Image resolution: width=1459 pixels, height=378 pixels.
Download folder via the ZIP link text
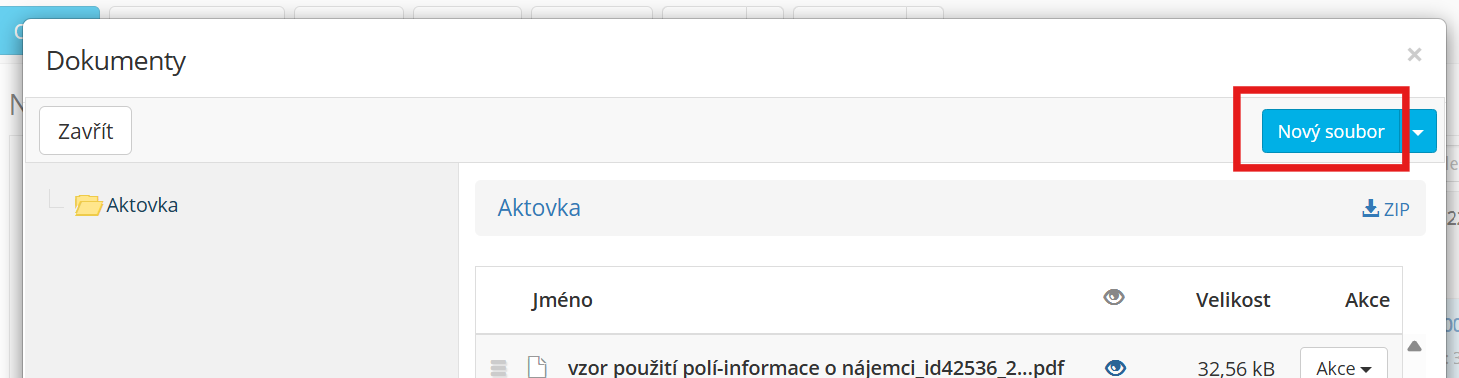click(1397, 210)
